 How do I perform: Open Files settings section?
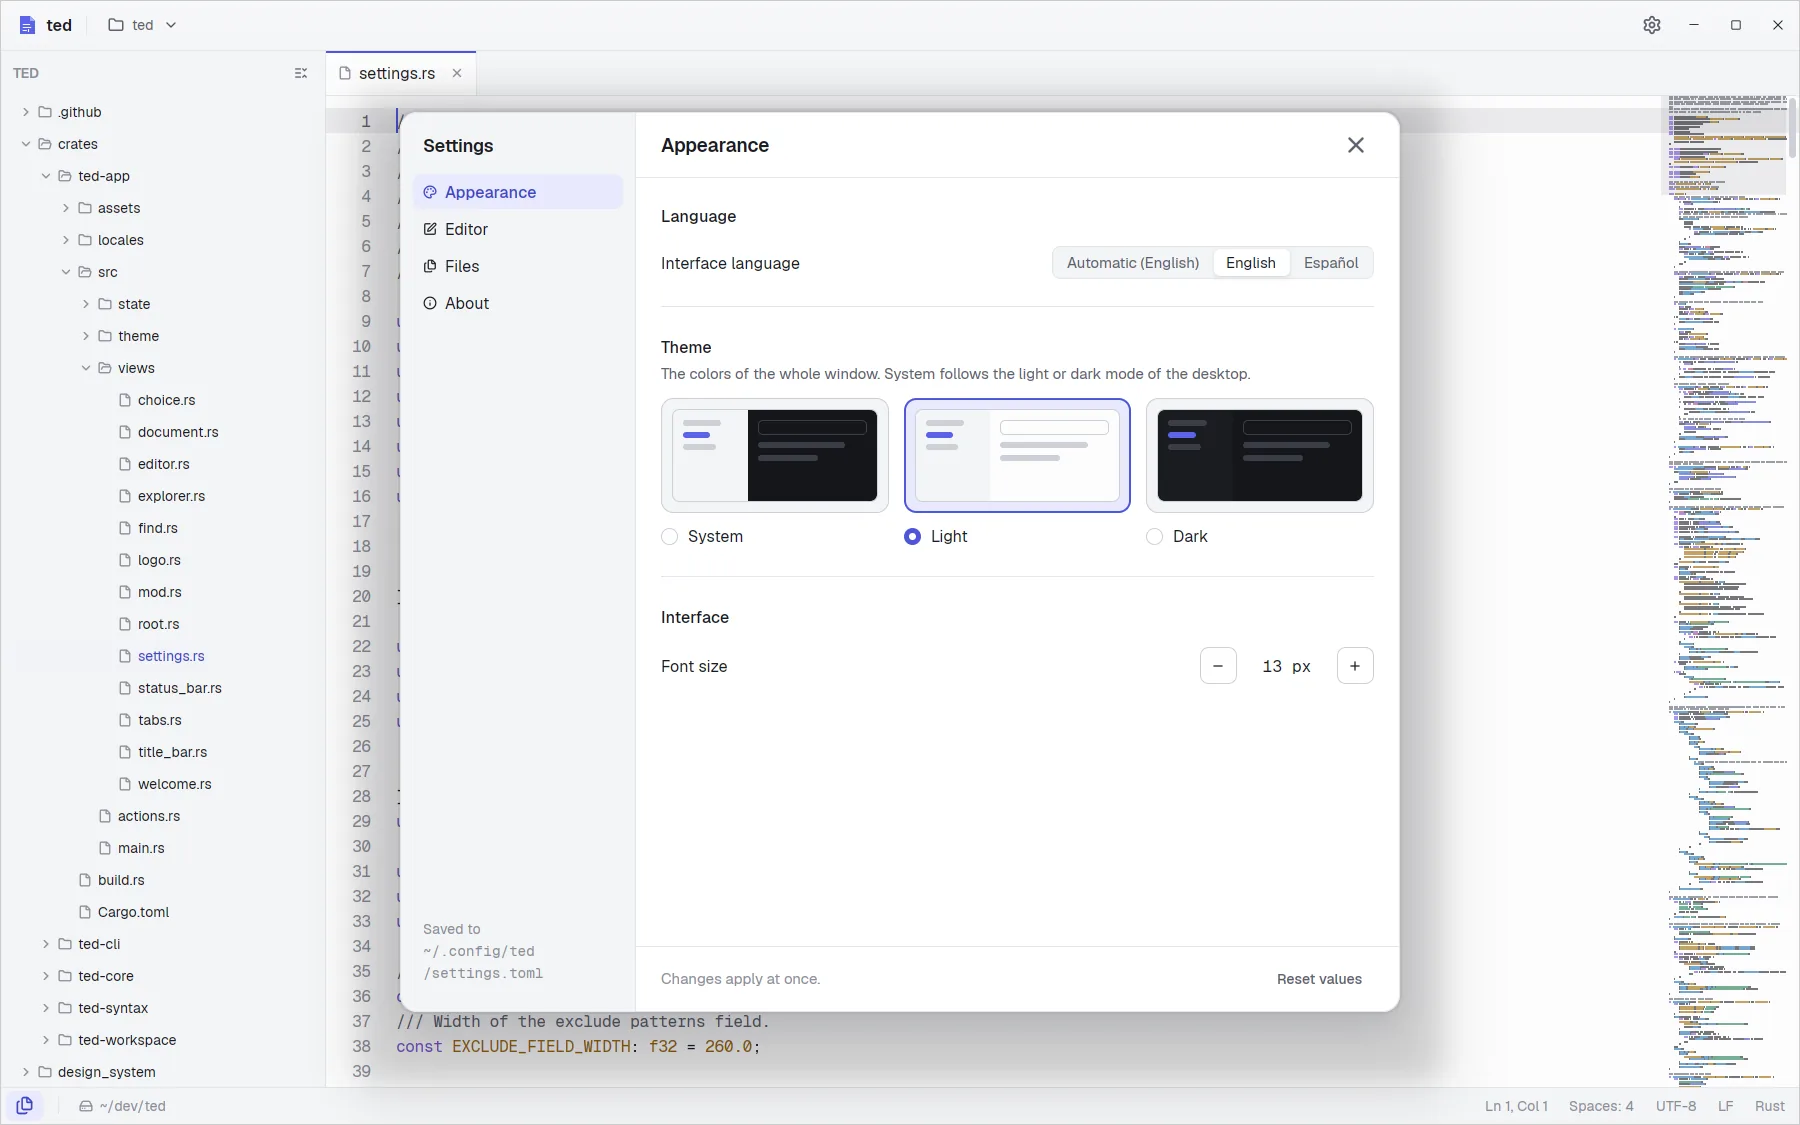(518, 266)
